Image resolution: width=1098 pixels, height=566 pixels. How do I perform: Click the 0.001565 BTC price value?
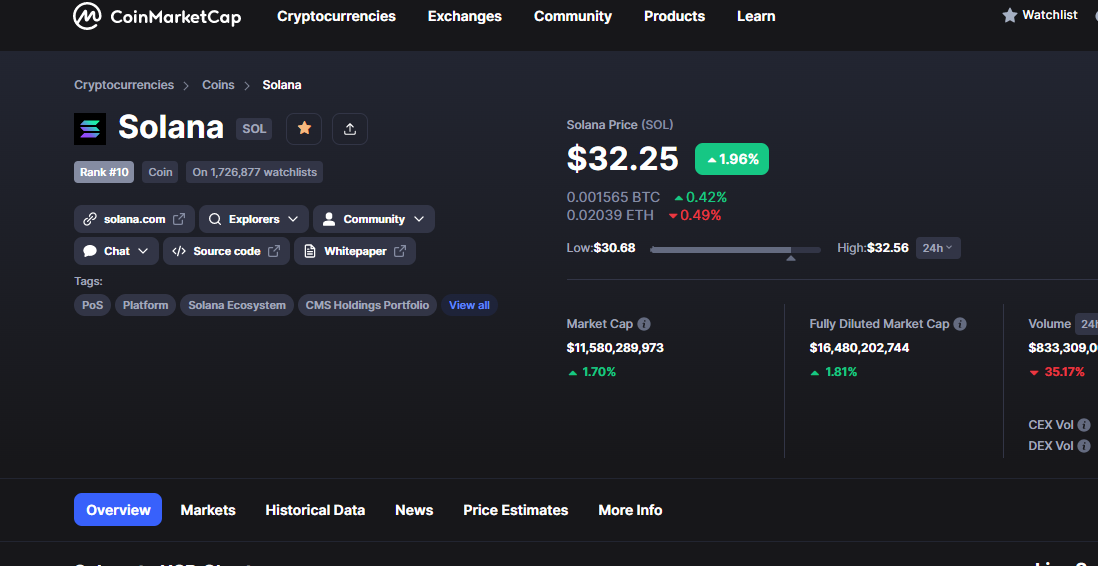[x=613, y=198]
